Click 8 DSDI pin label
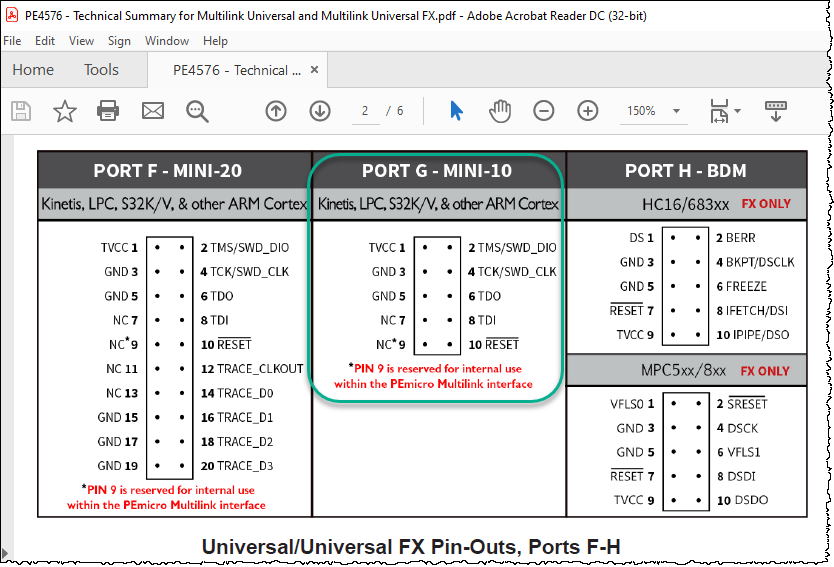Screen dimensions: 834x567 736,477
